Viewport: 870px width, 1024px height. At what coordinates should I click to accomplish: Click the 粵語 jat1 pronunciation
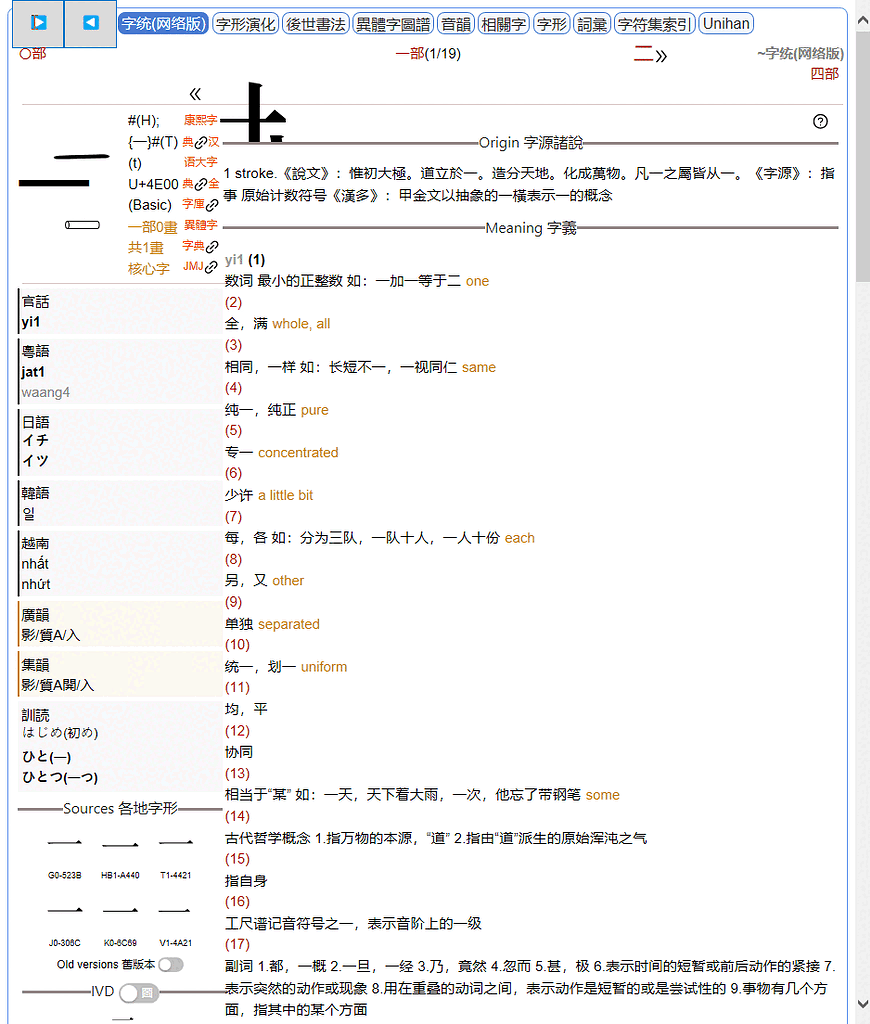[33, 372]
